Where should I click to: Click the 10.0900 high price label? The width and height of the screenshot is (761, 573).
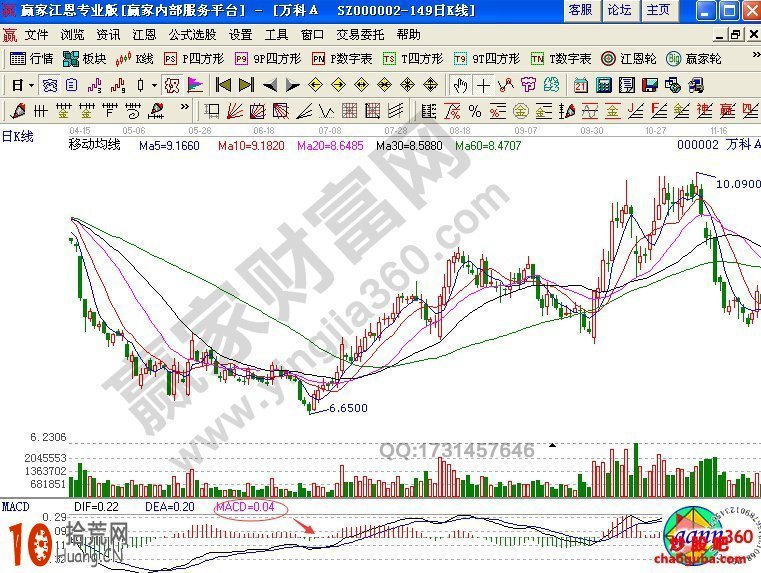coord(738,184)
